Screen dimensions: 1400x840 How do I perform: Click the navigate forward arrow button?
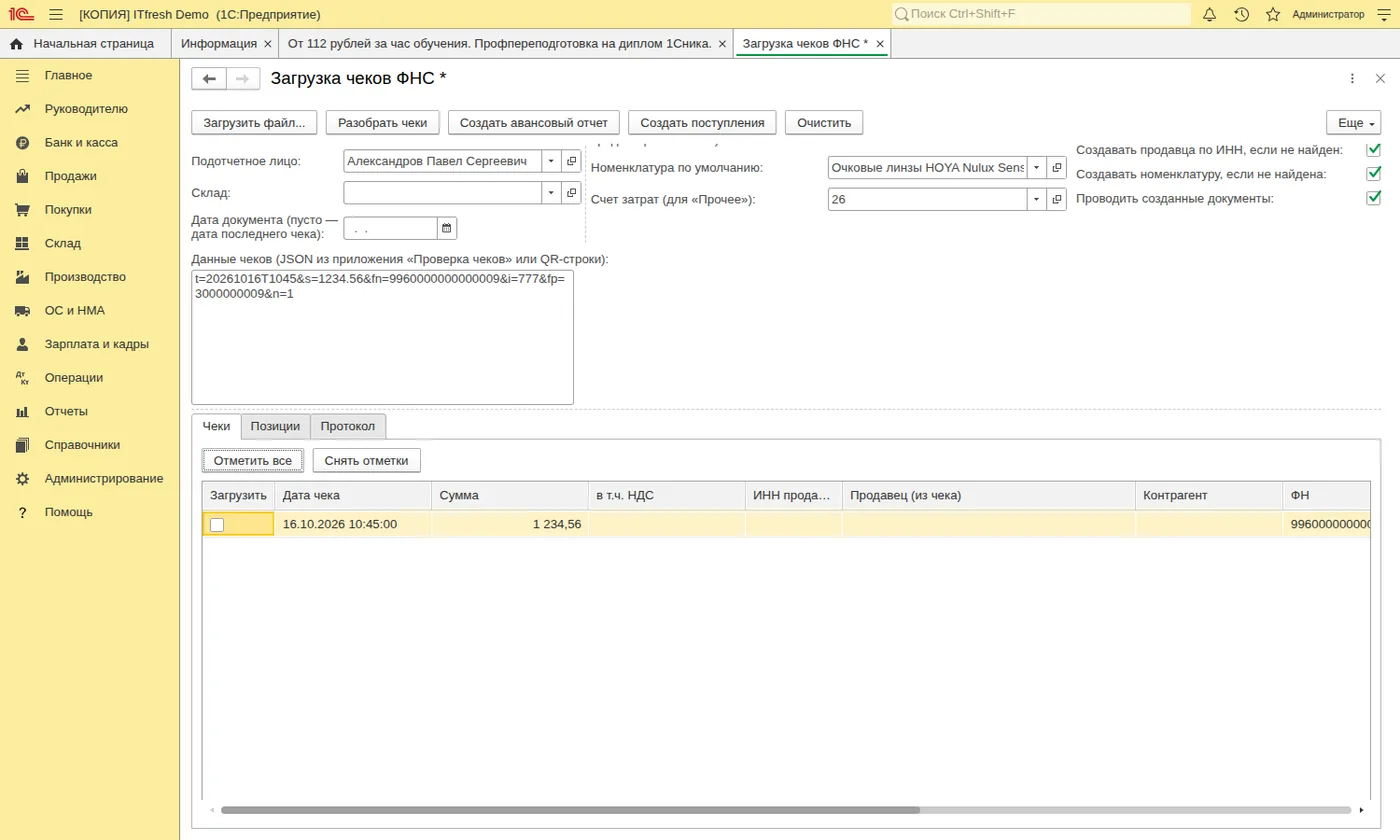(x=243, y=79)
